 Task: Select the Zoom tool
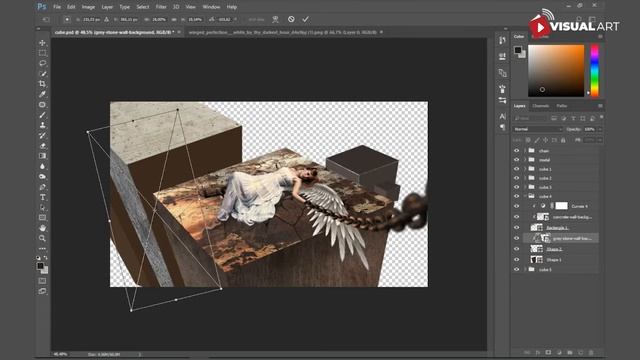coord(42,238)
